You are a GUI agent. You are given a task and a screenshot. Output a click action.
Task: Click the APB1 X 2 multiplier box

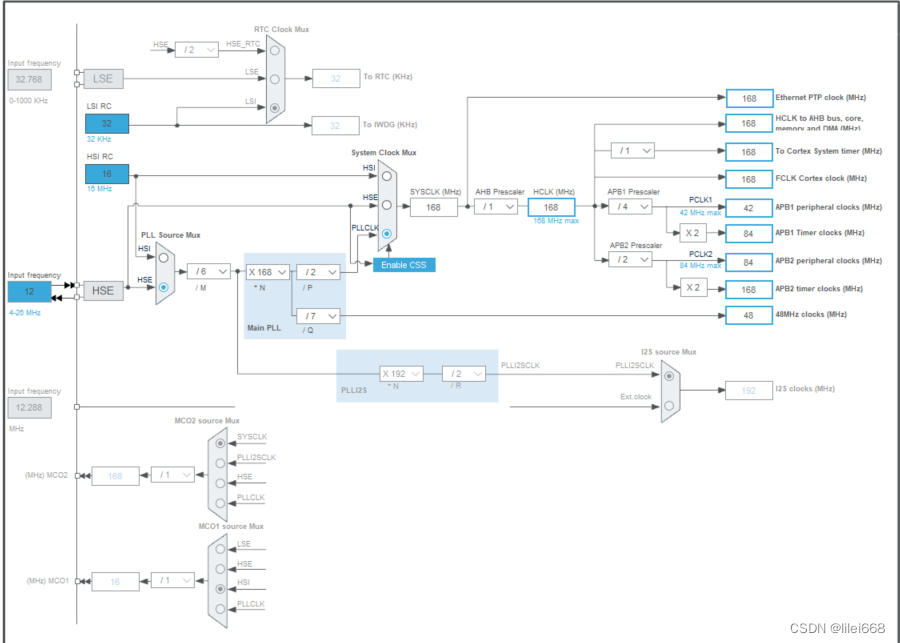tap(693, 233)
